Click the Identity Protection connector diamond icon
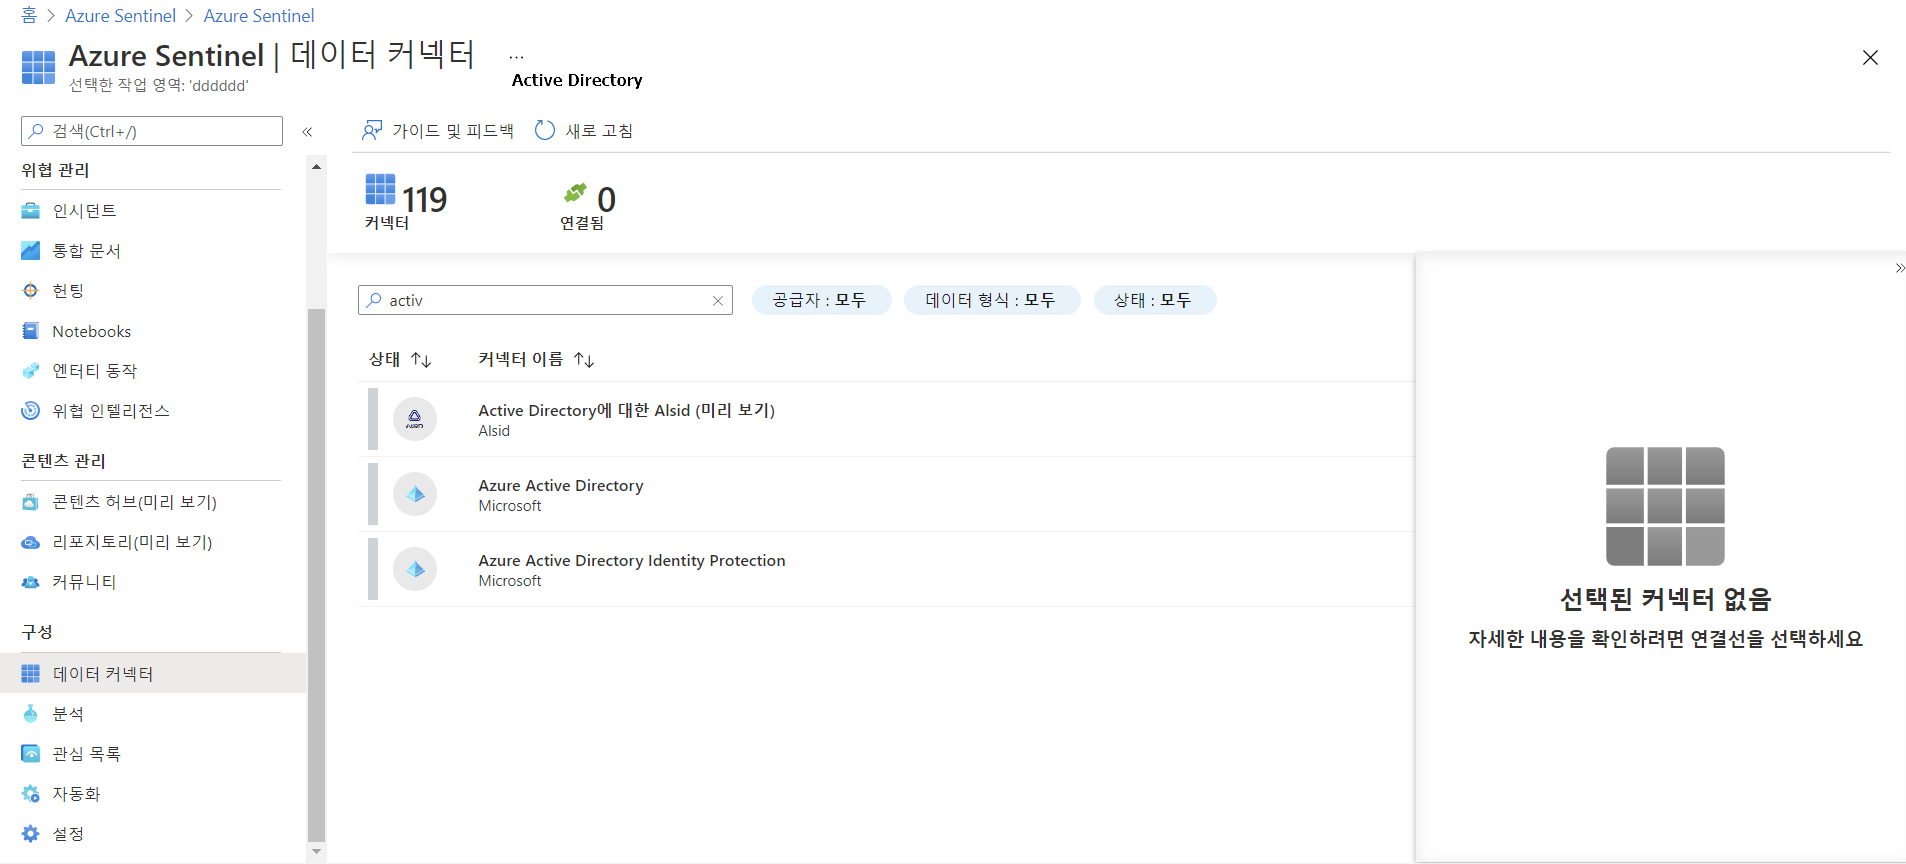1906x864 pixels. click(415, 570)
